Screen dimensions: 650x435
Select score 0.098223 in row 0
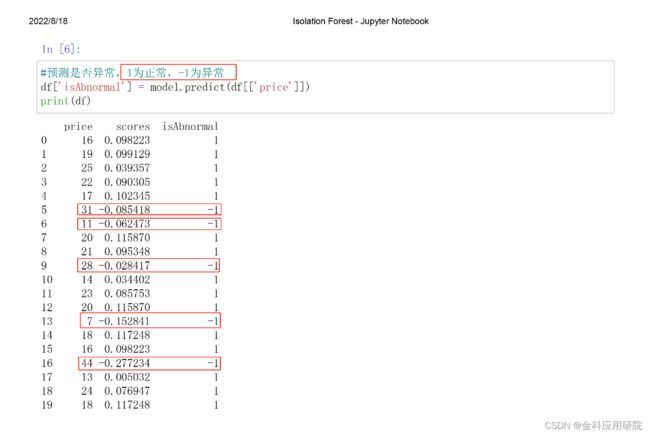127,140
